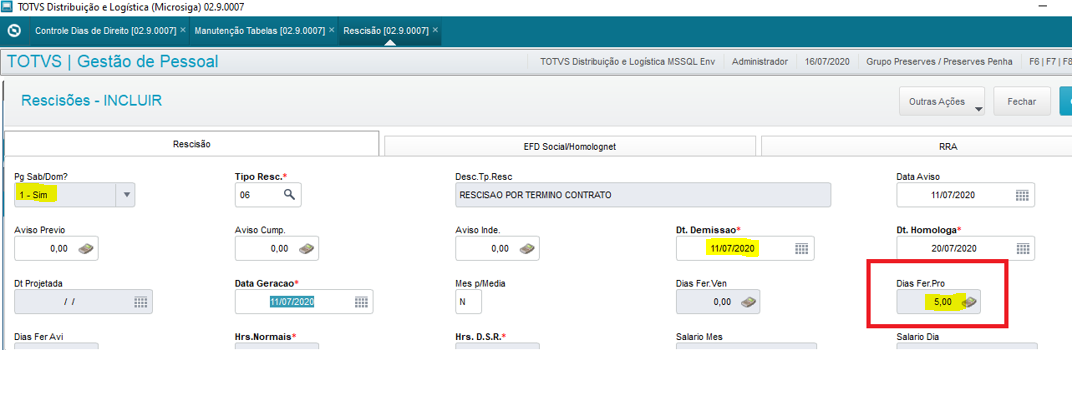Open the Data Aviso calendar picker
Screen dimensions: 1076x398
[1022, 195]
